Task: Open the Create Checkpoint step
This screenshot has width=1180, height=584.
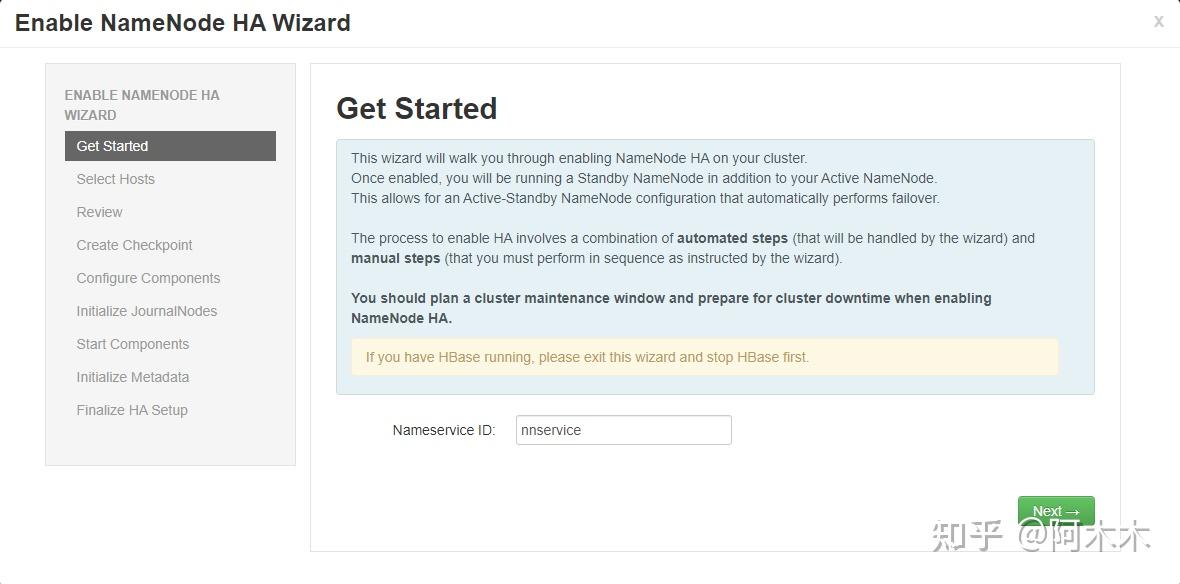Action: 135,245
